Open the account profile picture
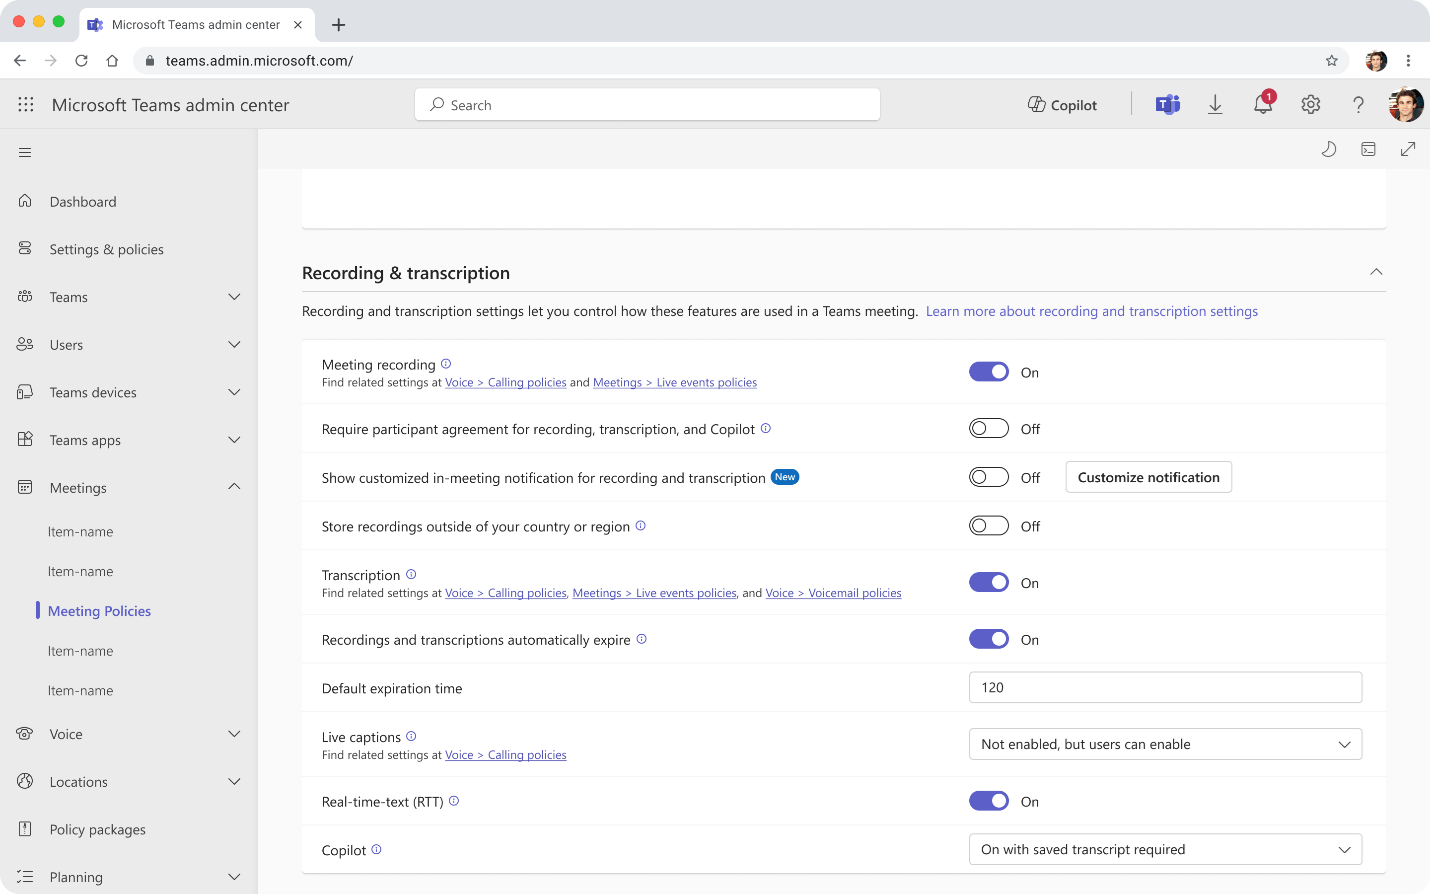The height and width of the screenshot is (894, 1430). pos(1405,105)
